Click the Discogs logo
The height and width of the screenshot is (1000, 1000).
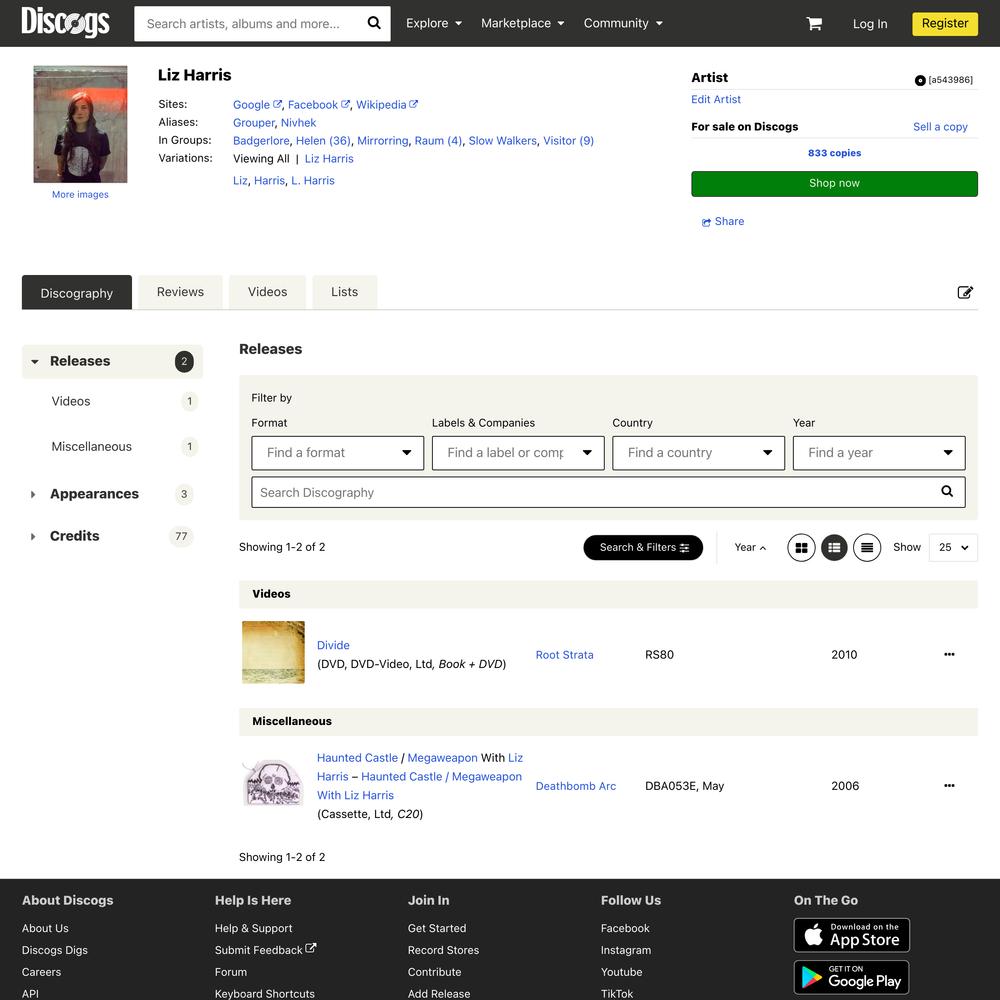(x=65, y=23)
